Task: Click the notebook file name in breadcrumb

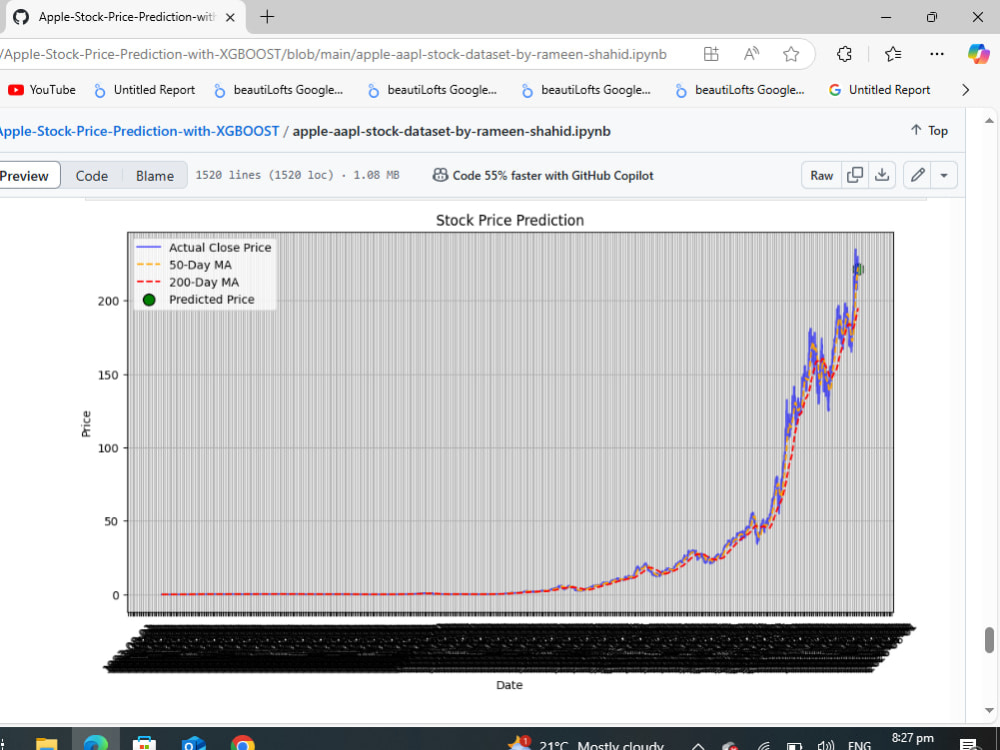Action: (452, 131)
